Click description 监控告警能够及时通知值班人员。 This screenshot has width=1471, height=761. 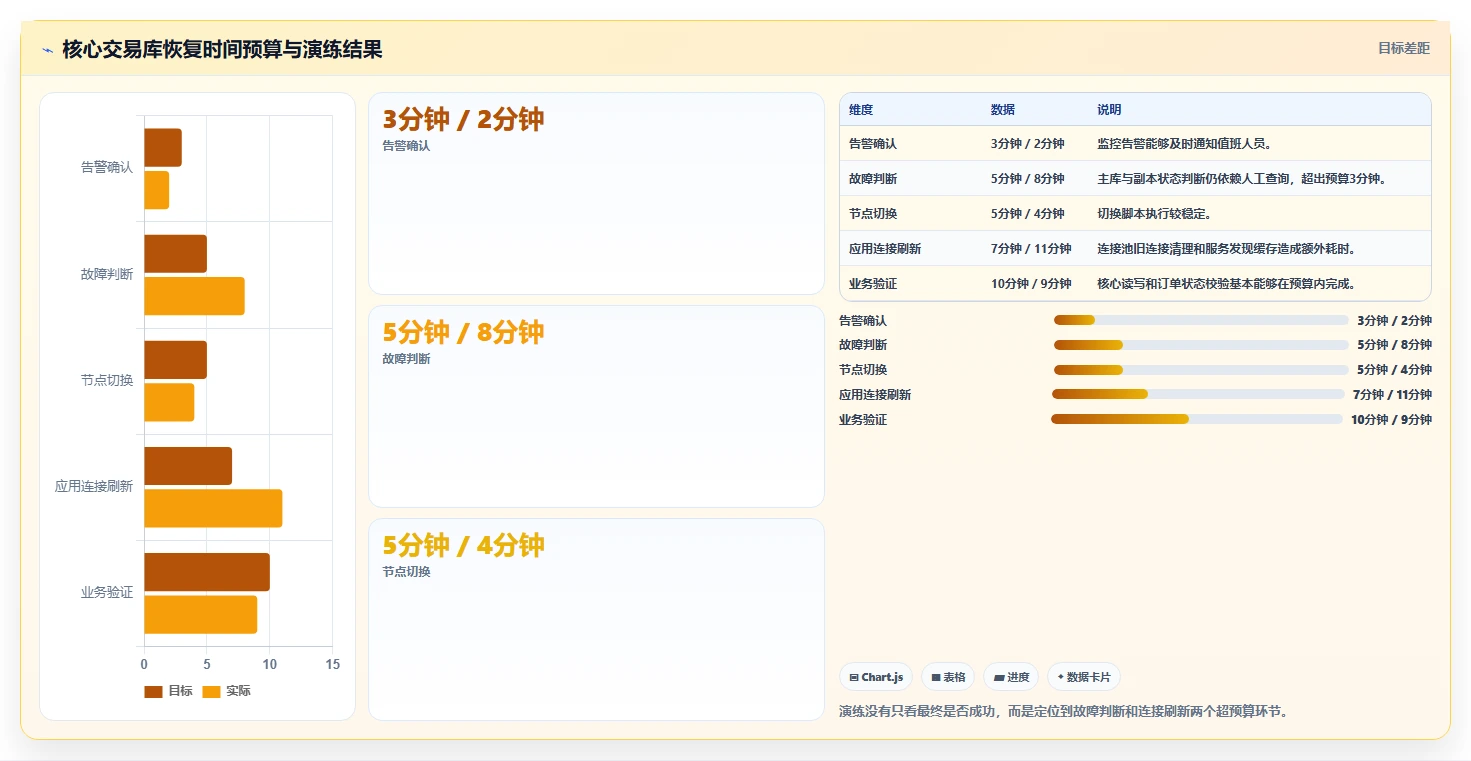(1185, 144)
